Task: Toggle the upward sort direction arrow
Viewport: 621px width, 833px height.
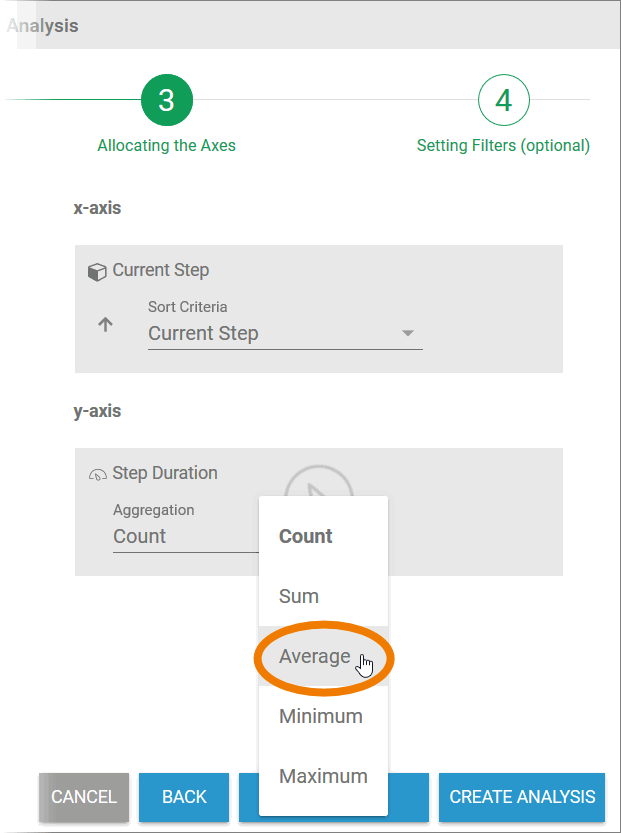Action: [105, 325]
